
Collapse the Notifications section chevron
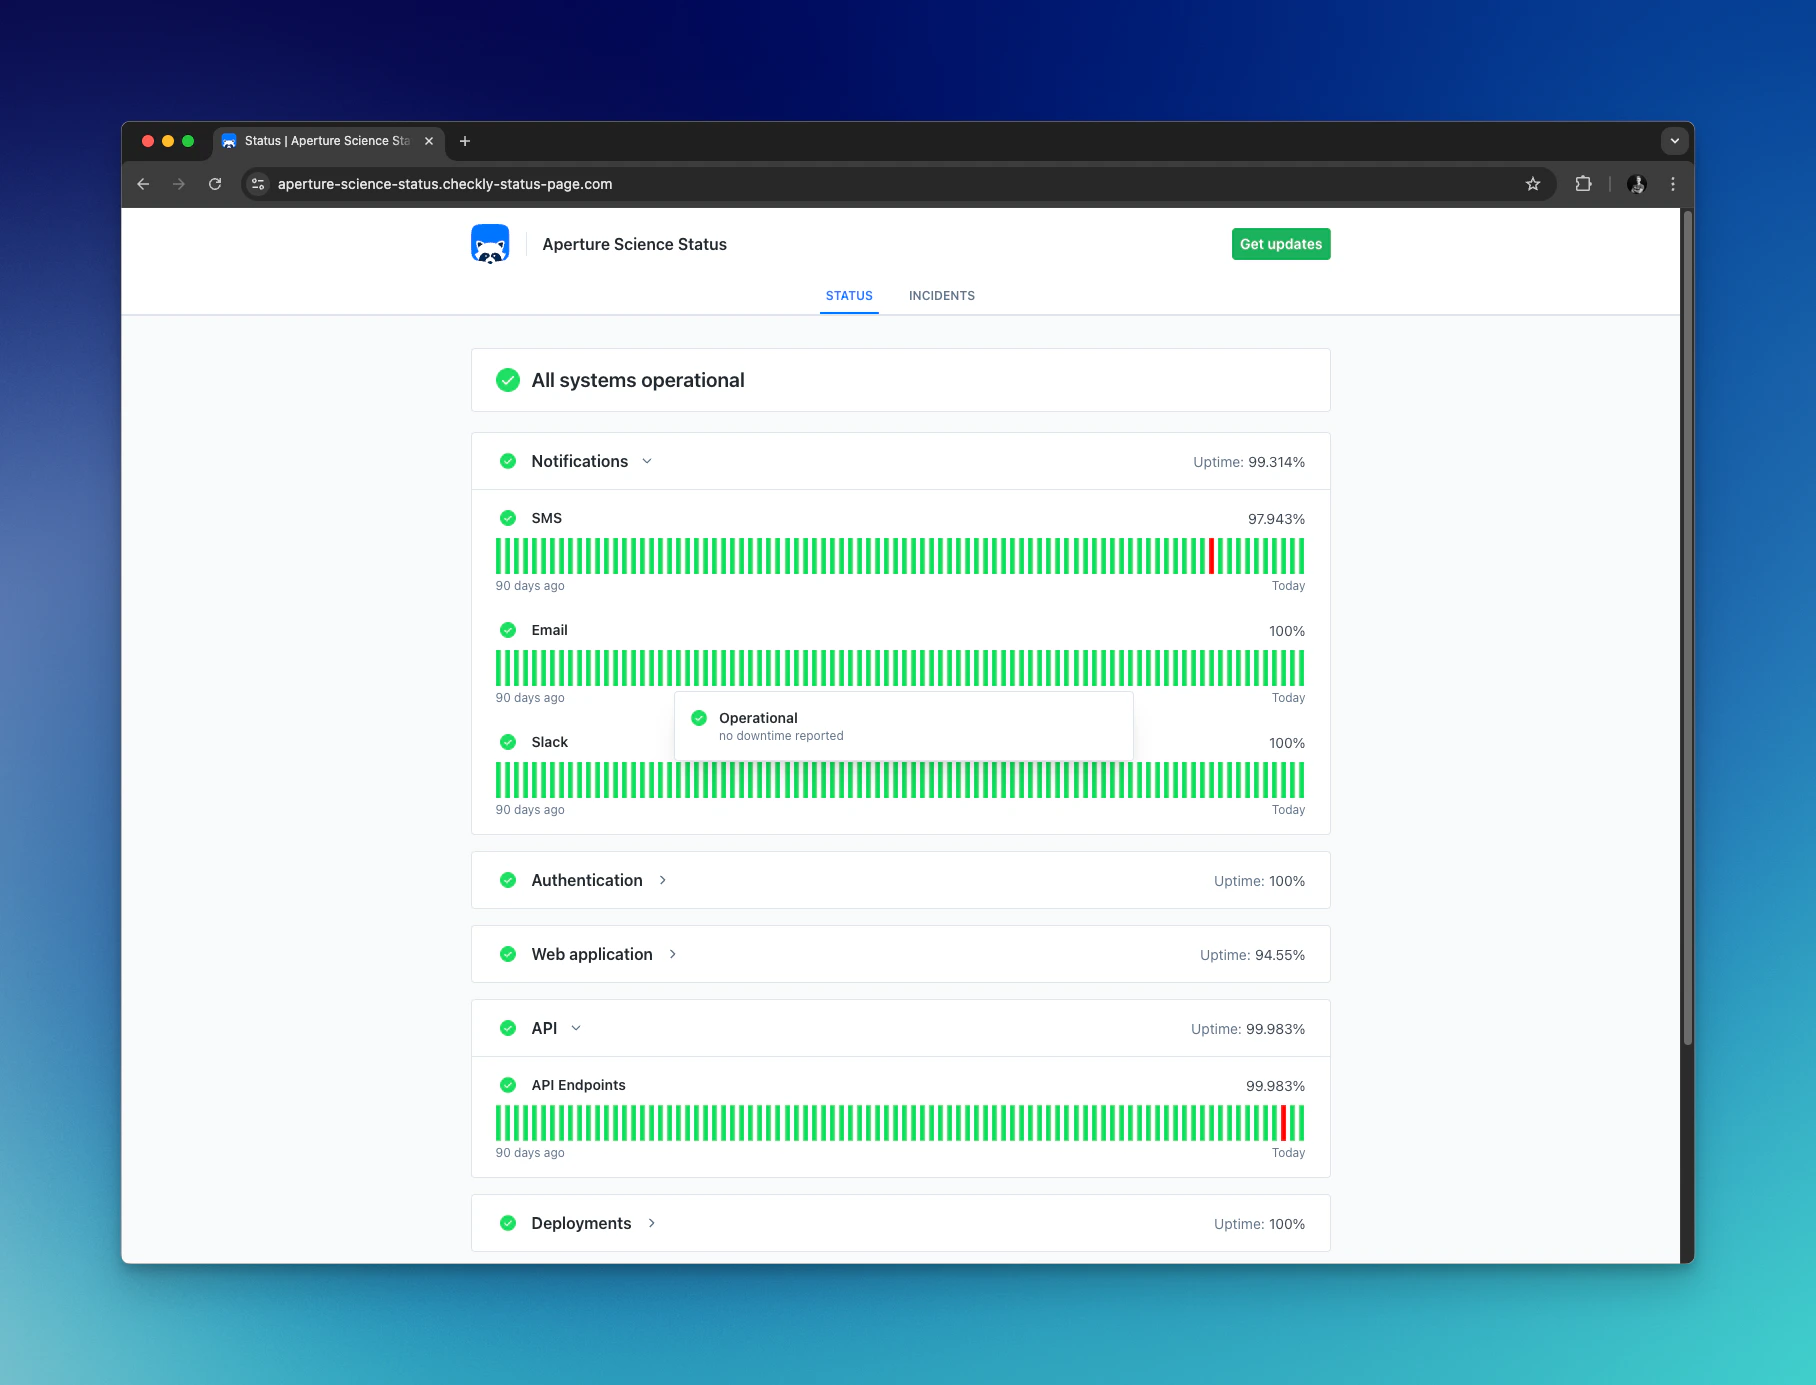pyautogui.click(x=647, y=461)
